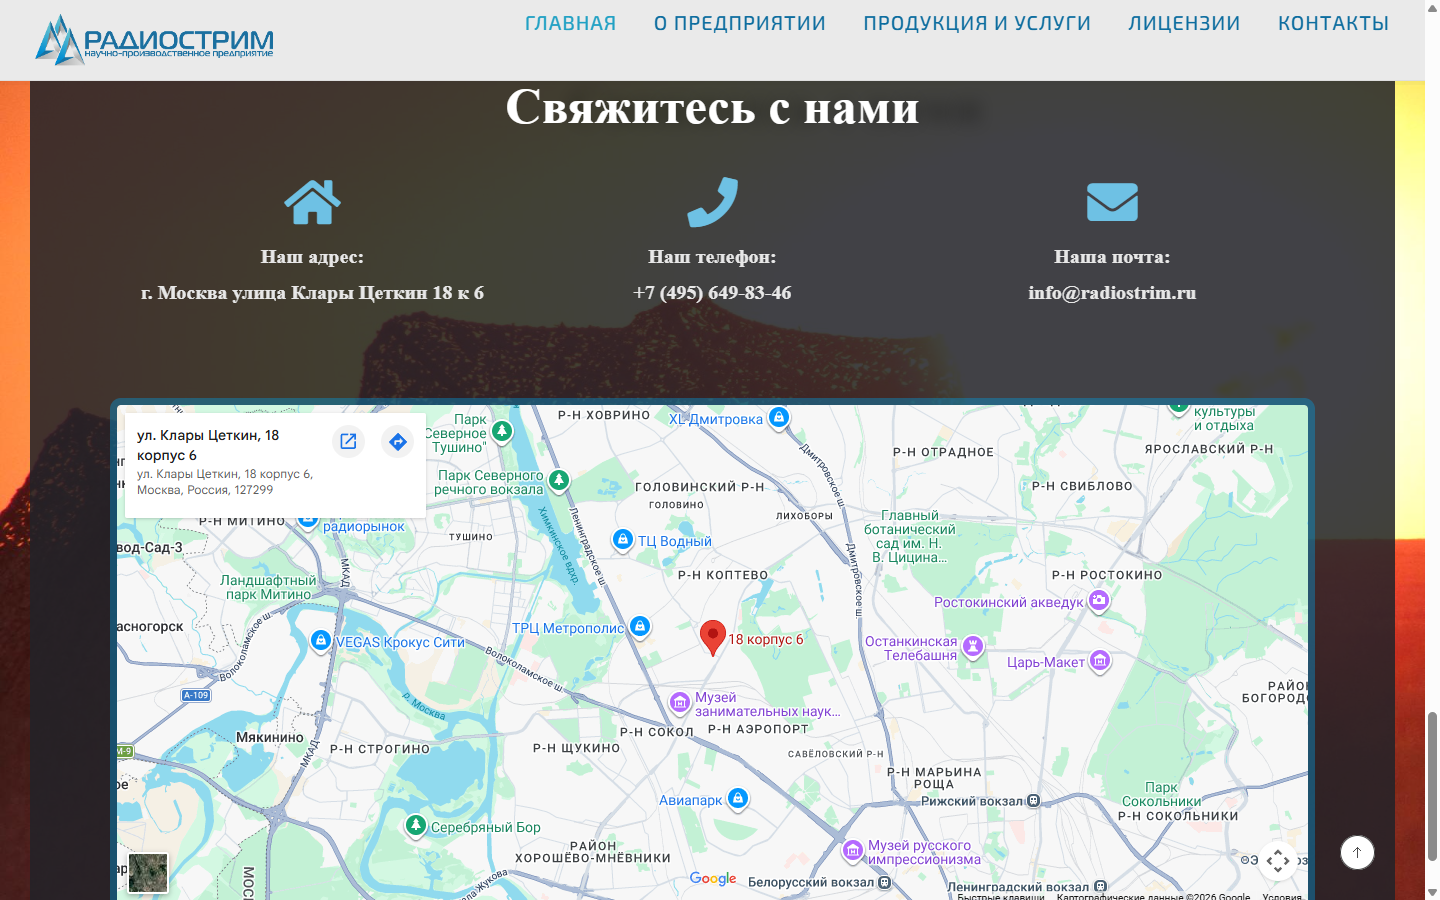Click the phone handset icon

(712, 202)
